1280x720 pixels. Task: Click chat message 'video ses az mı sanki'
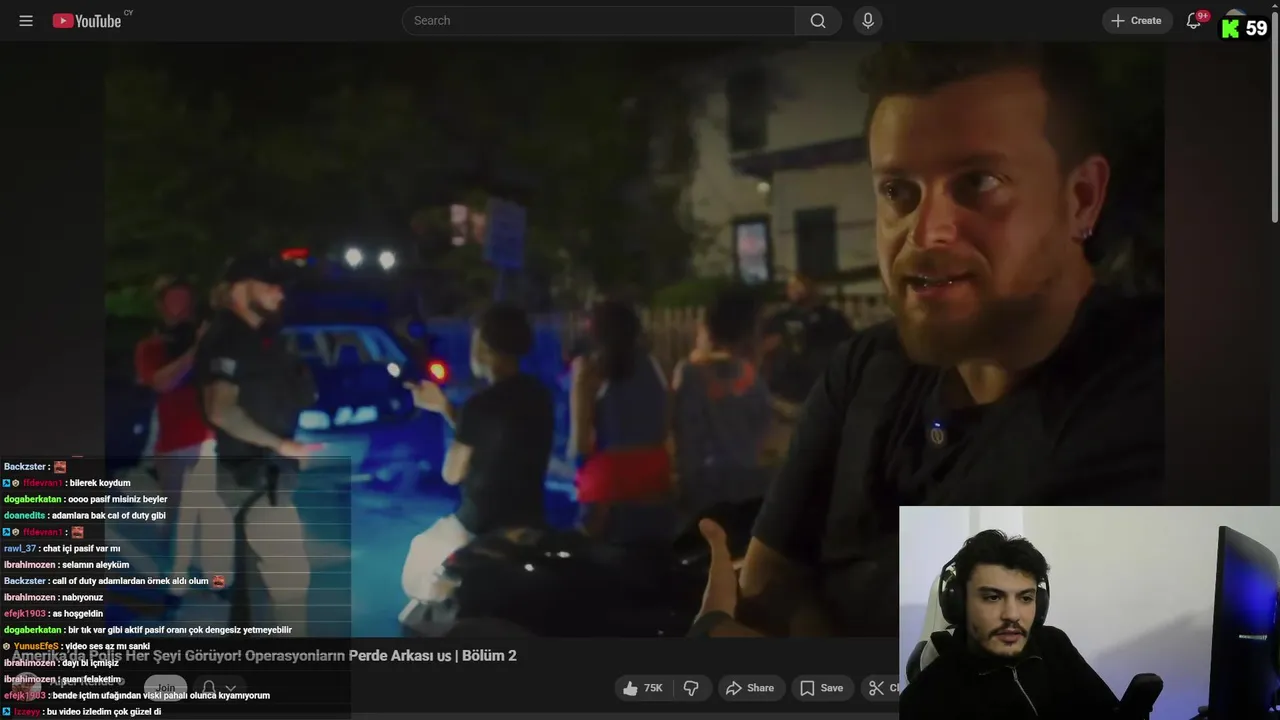pyautogui.click(x=107, y=647)
